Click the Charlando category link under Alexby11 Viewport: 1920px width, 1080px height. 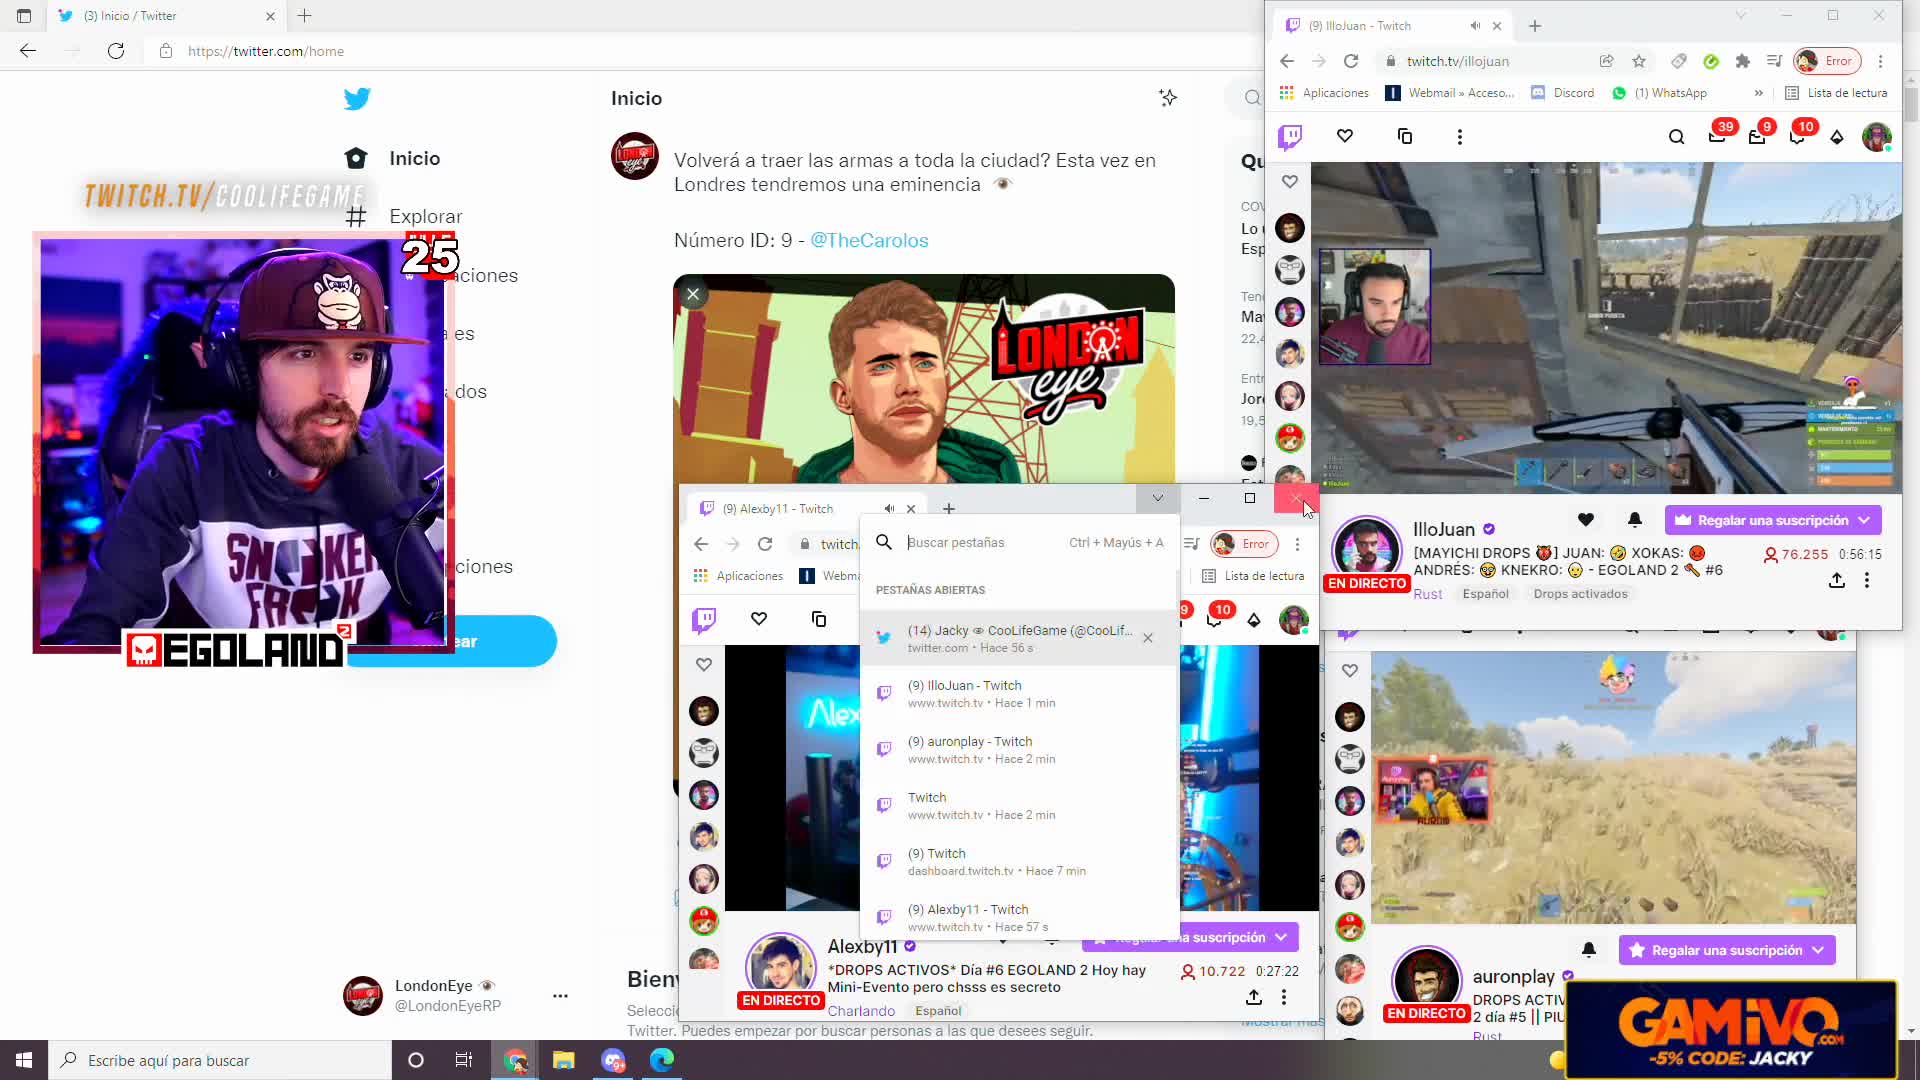[x=861, y=1011]
